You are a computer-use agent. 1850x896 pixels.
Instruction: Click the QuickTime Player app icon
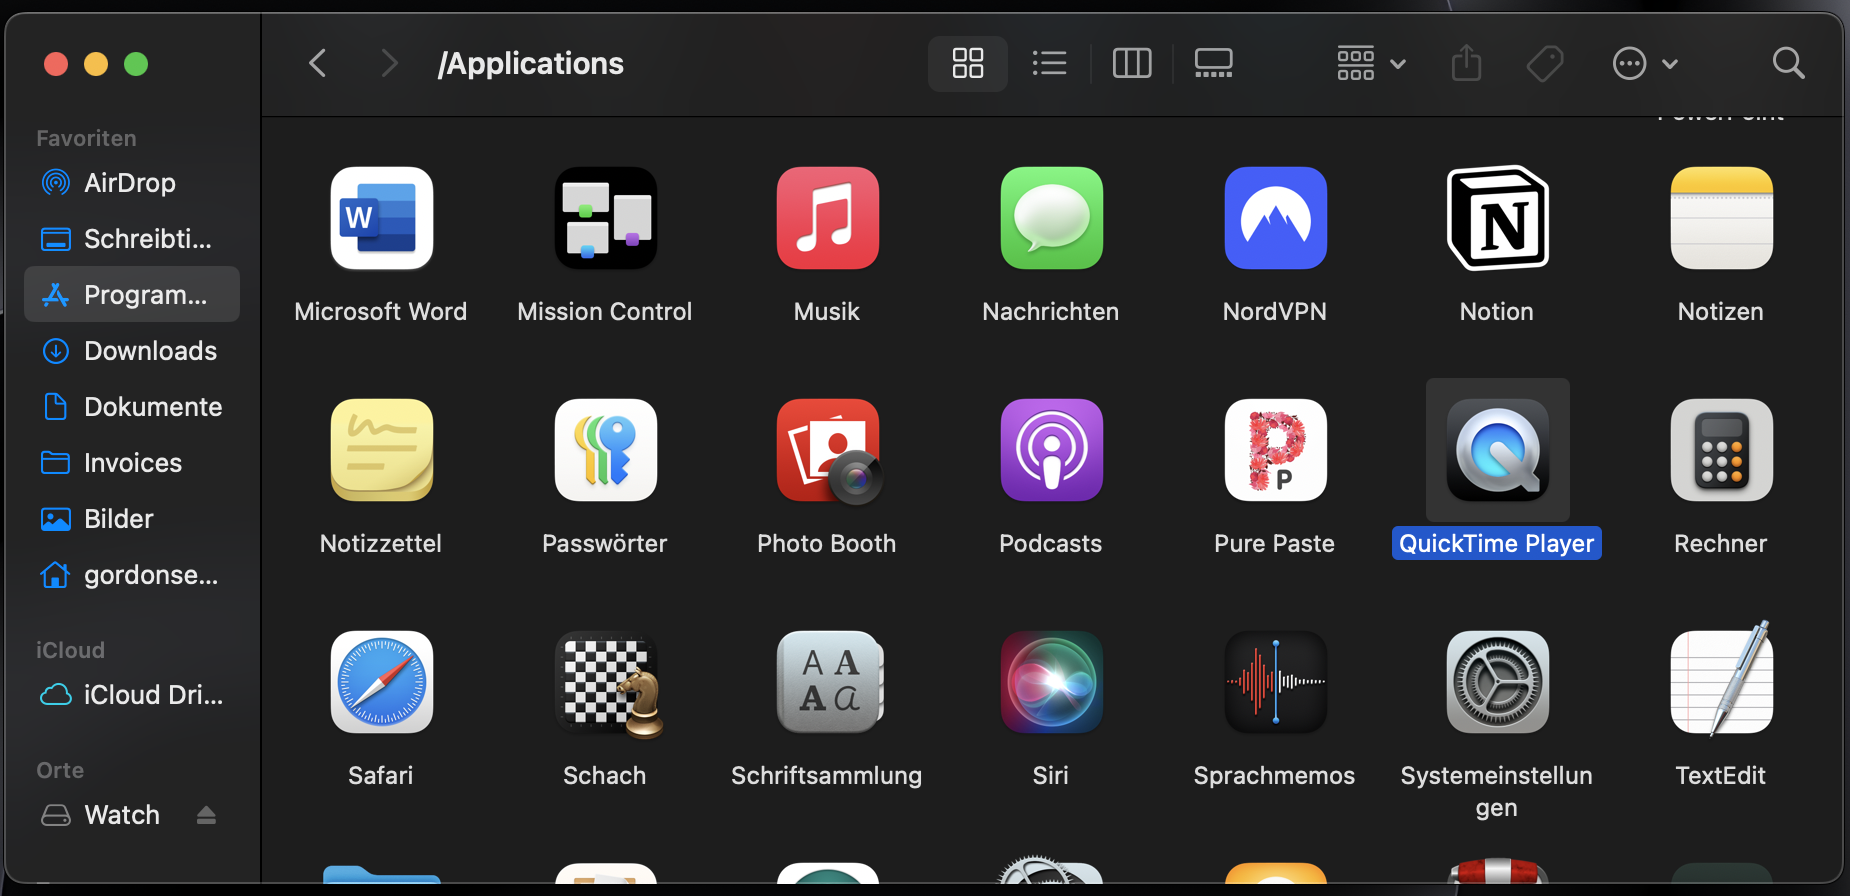[x=1497, y=450]
